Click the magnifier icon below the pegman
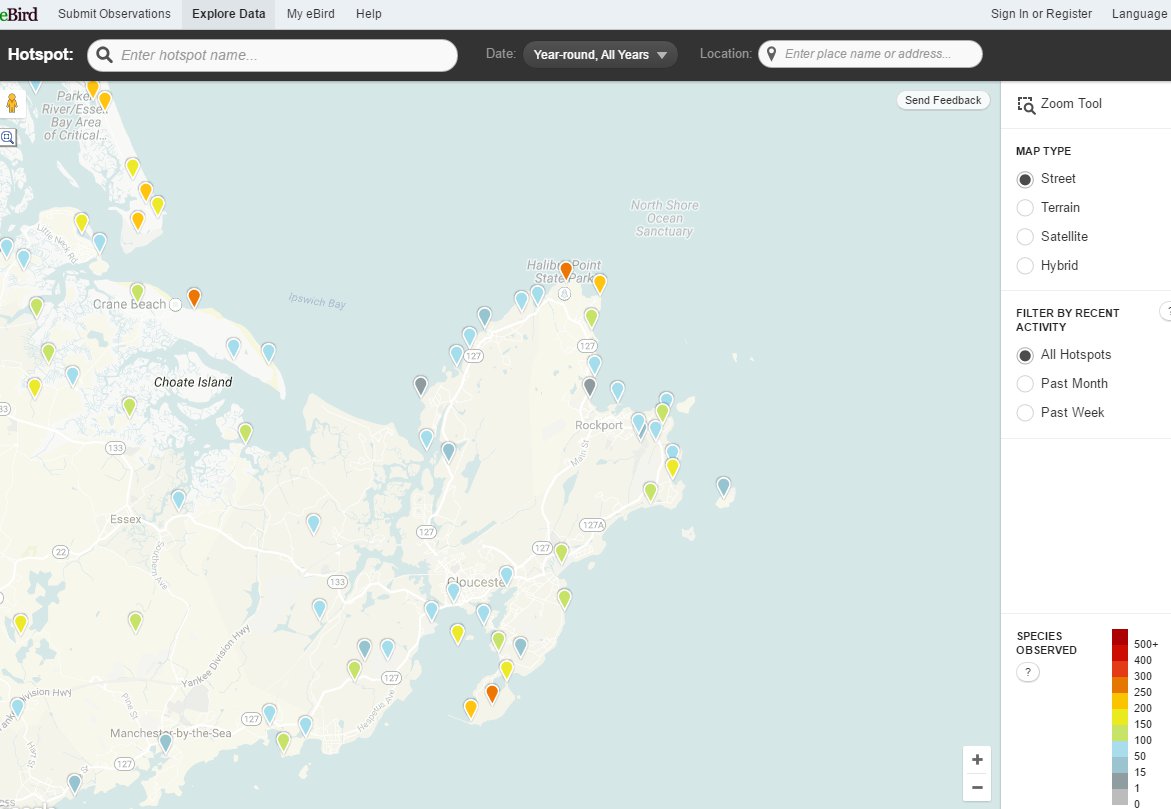1171x809 pixels. point(8,138)
